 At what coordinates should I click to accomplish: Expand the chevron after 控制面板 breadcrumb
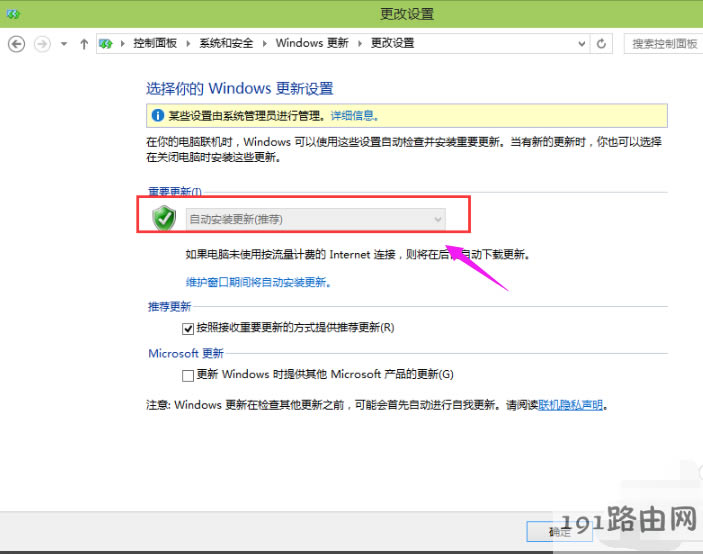188,43
